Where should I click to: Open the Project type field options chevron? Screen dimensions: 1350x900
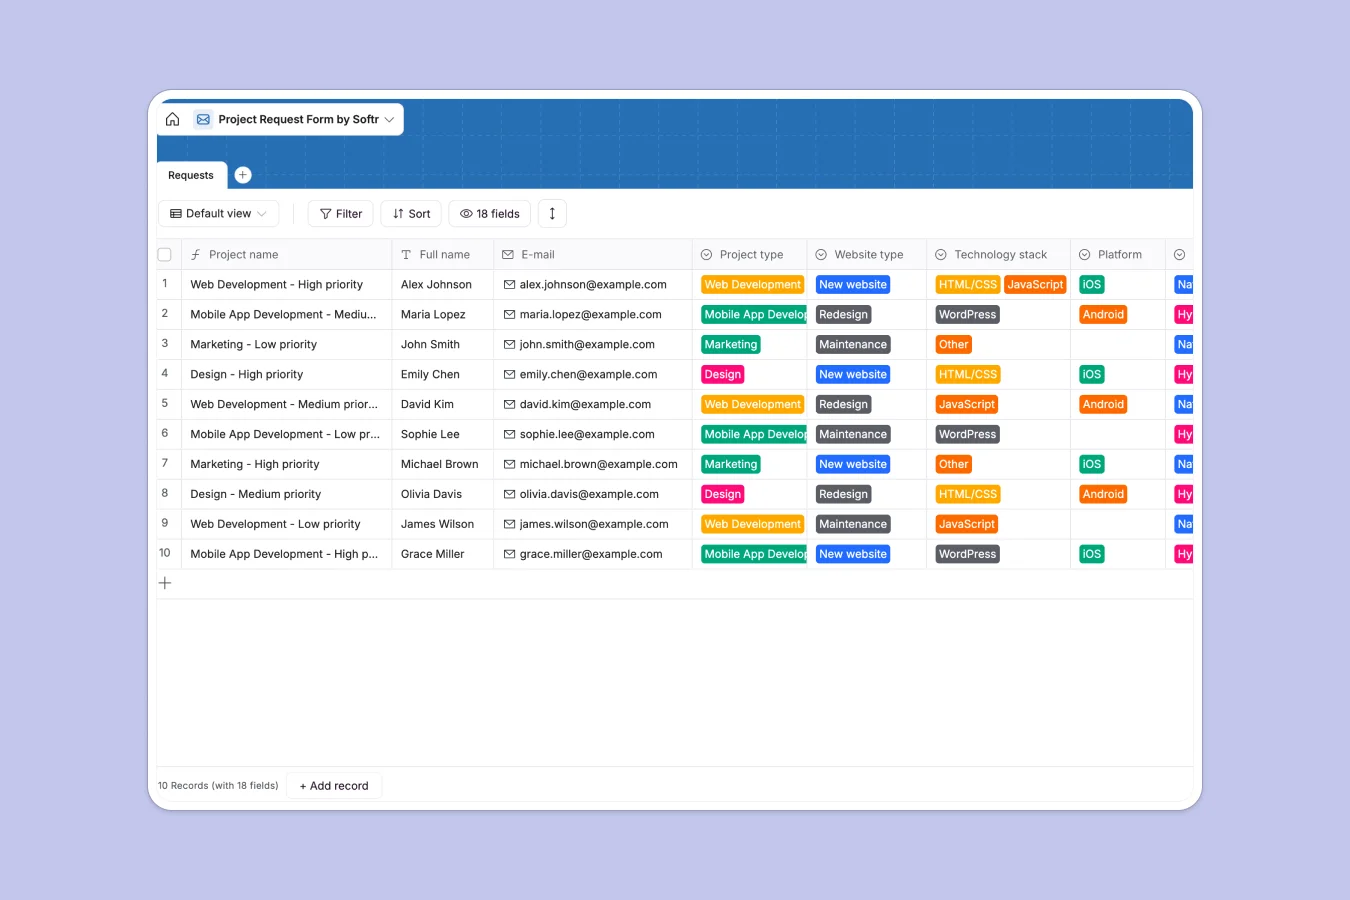point(706,254)
